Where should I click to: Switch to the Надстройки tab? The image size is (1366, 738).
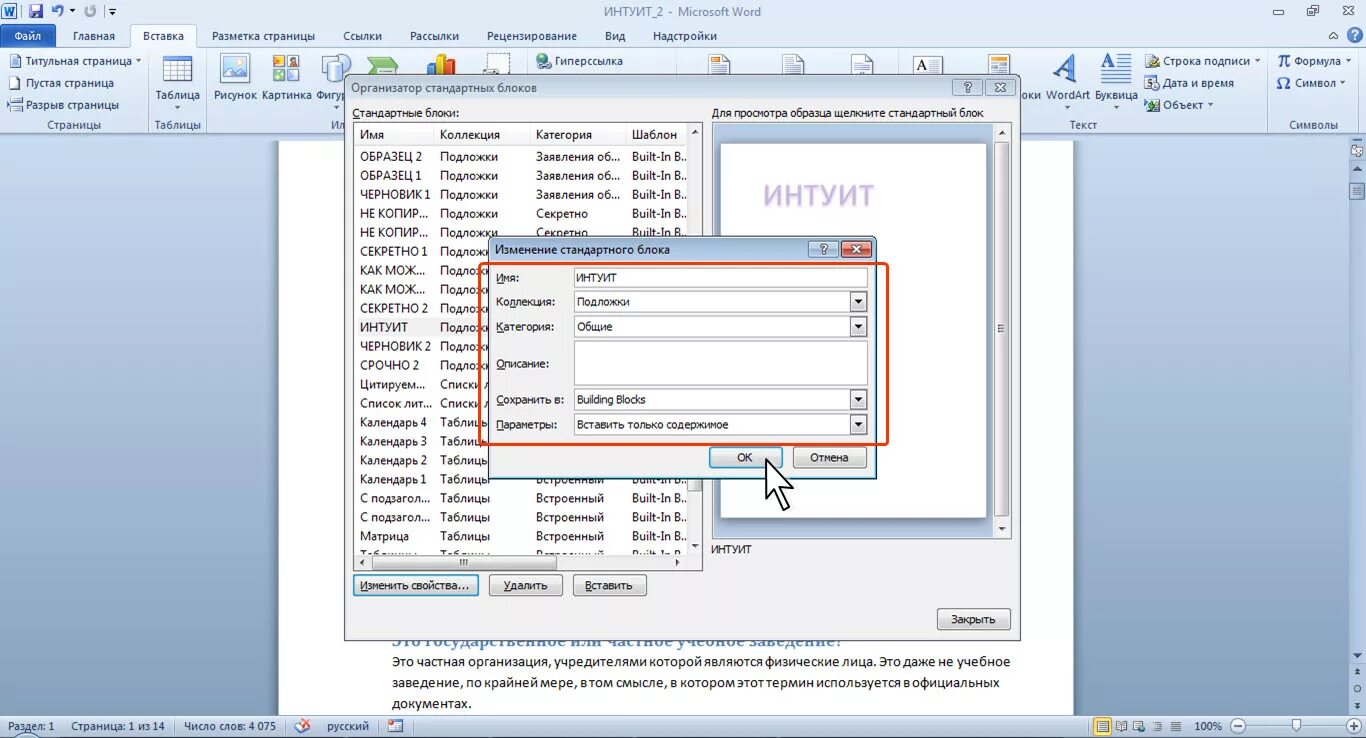684,36
